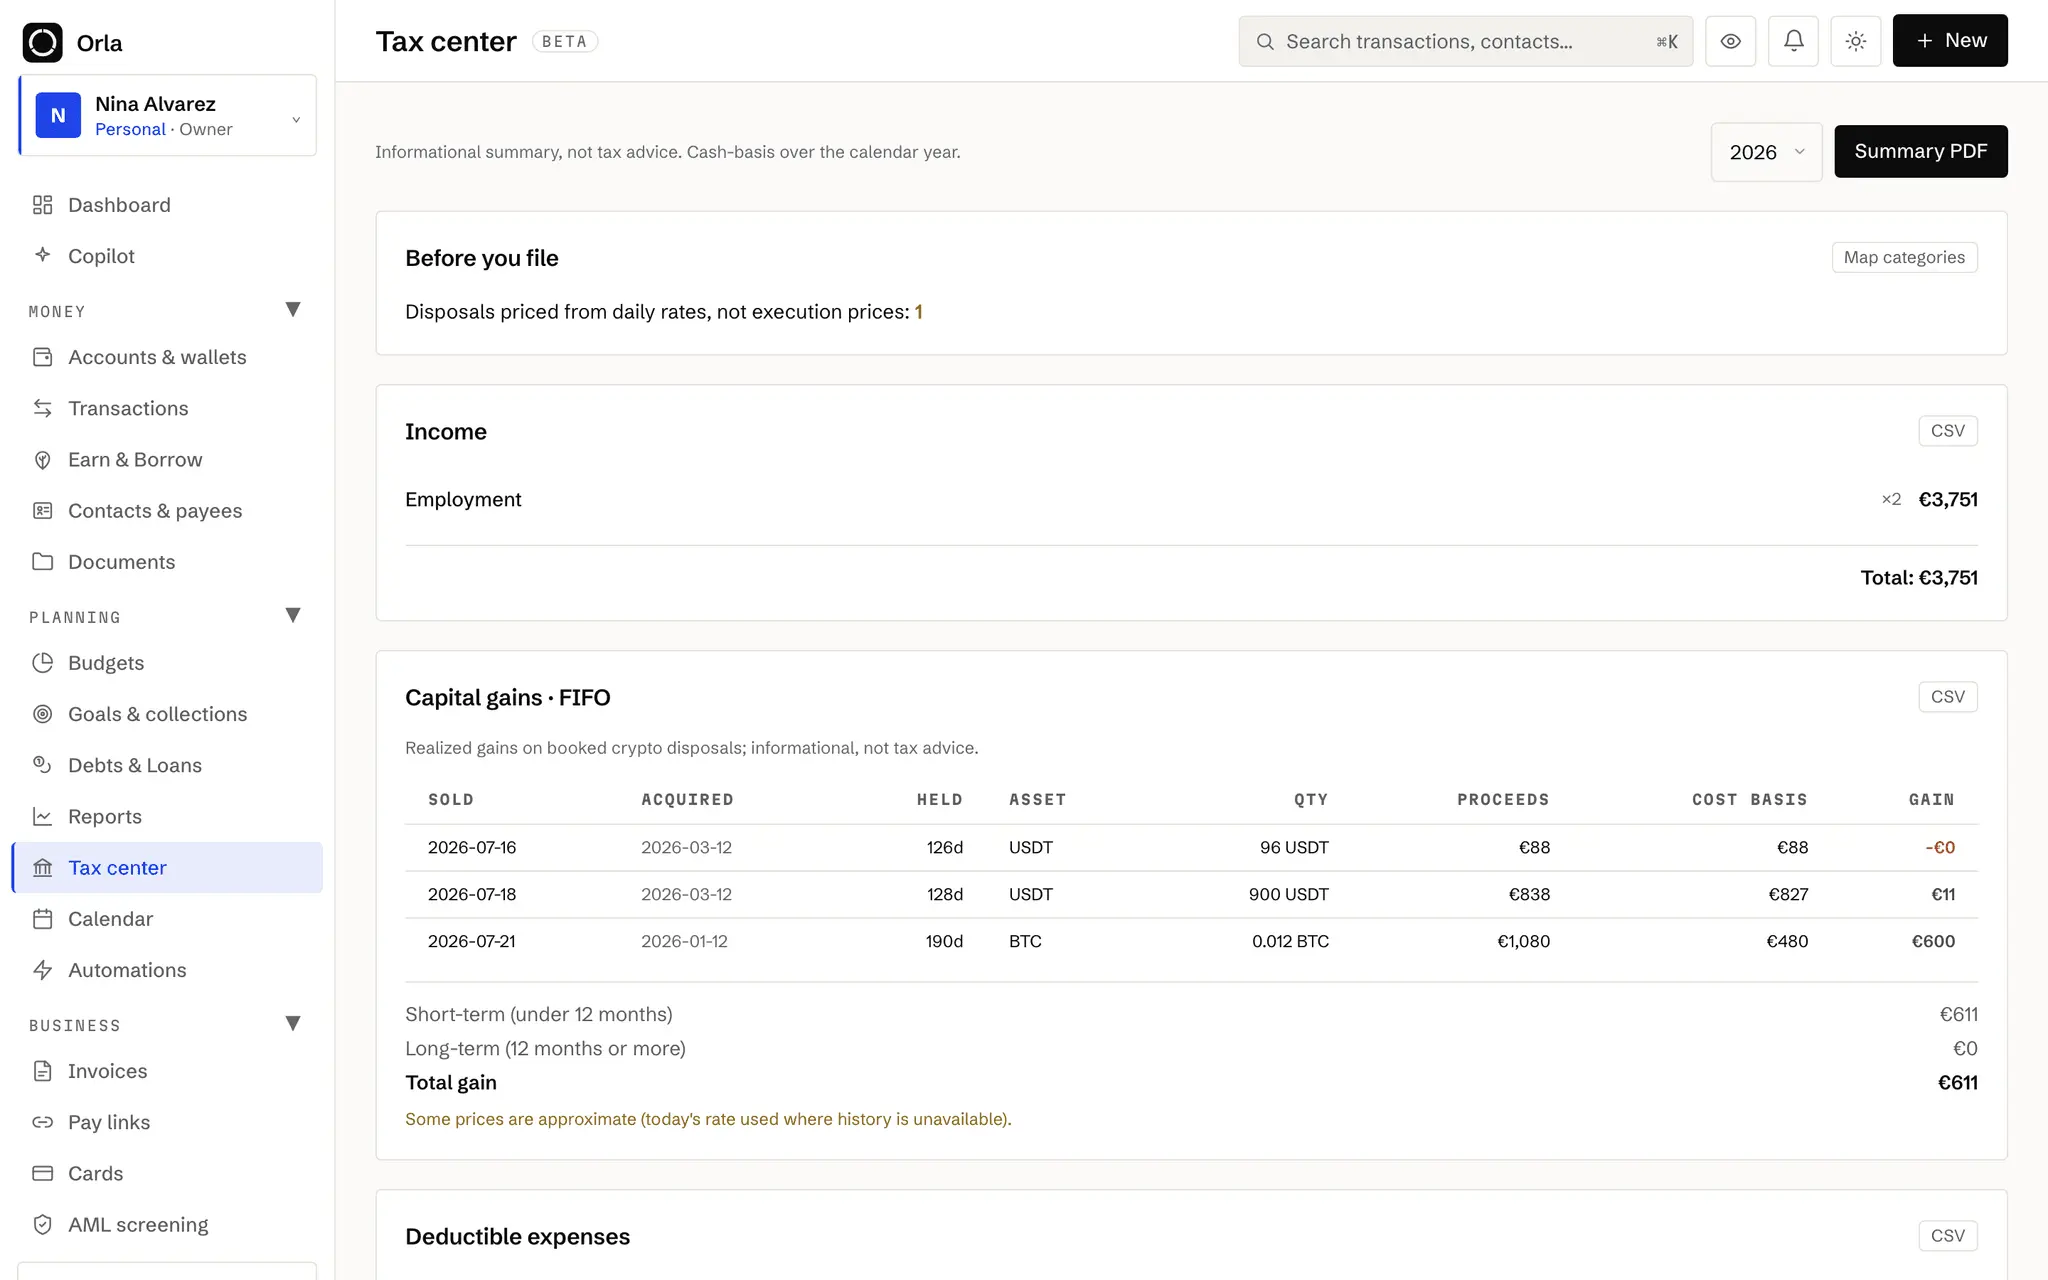Click the COST BASIS column header
The height and width of the screenshot is (1280, 2048).
coord(1749,799)
